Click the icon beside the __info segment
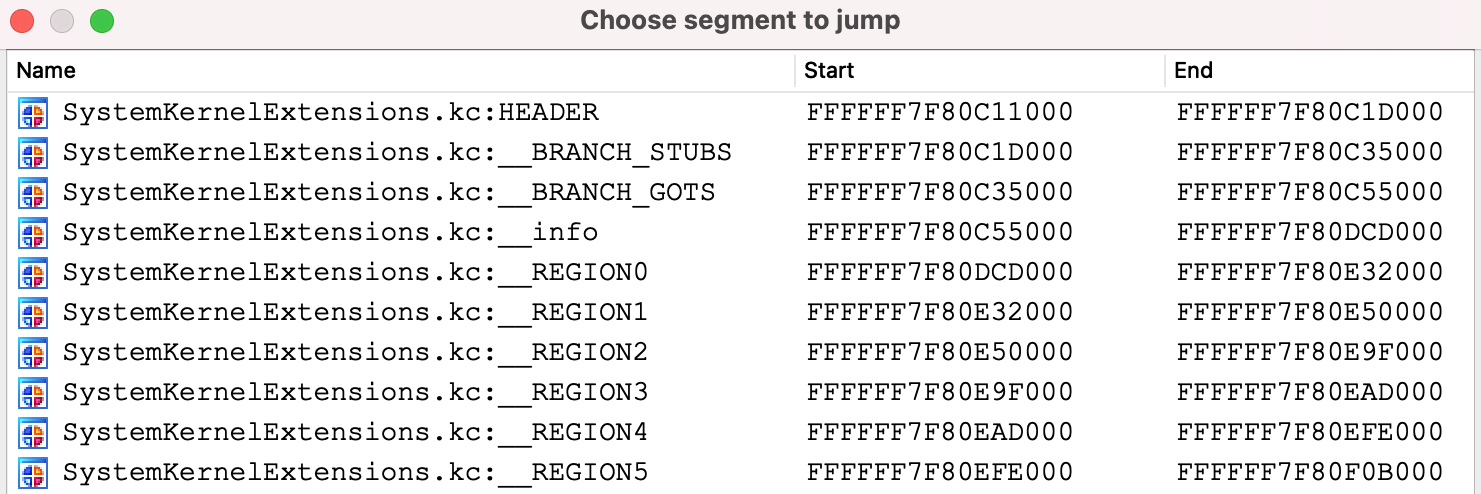The height and width of the screenshot is (494, 1481). [x=33, y=233]
